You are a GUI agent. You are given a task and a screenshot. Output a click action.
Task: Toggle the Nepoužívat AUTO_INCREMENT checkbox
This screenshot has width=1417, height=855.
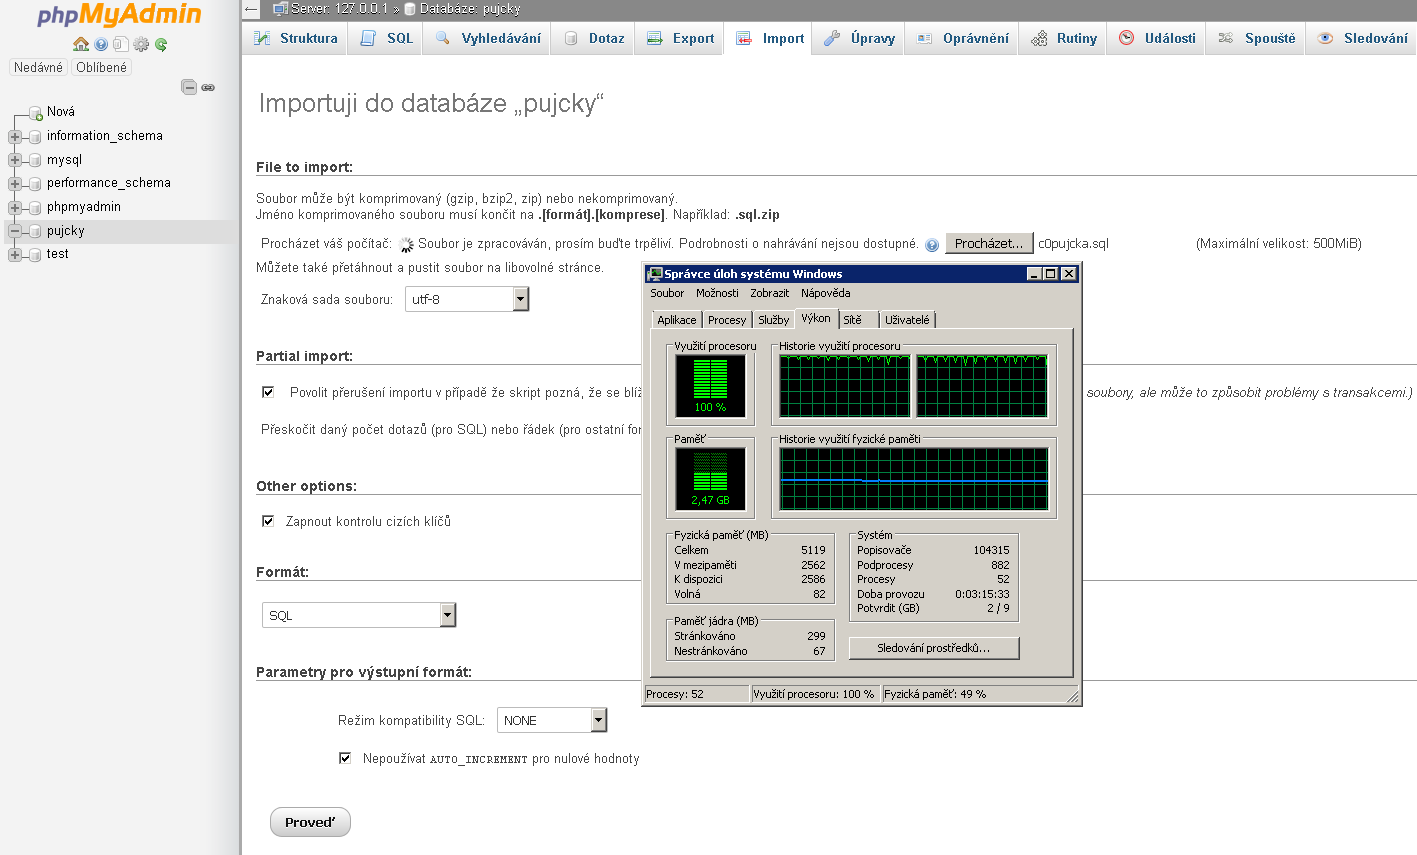tap(345, 758)
